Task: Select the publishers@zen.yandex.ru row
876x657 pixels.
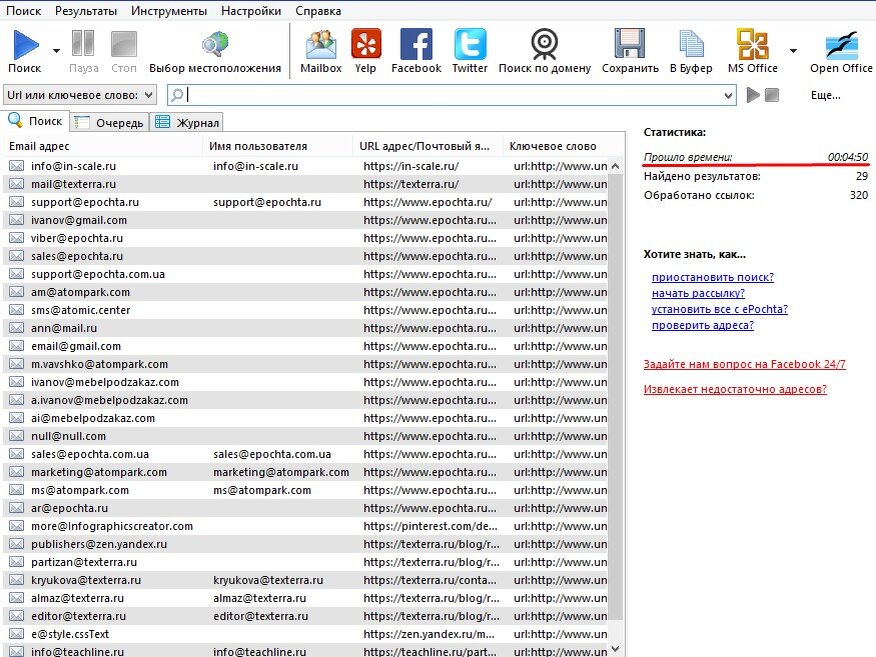Action: point(306,544)
